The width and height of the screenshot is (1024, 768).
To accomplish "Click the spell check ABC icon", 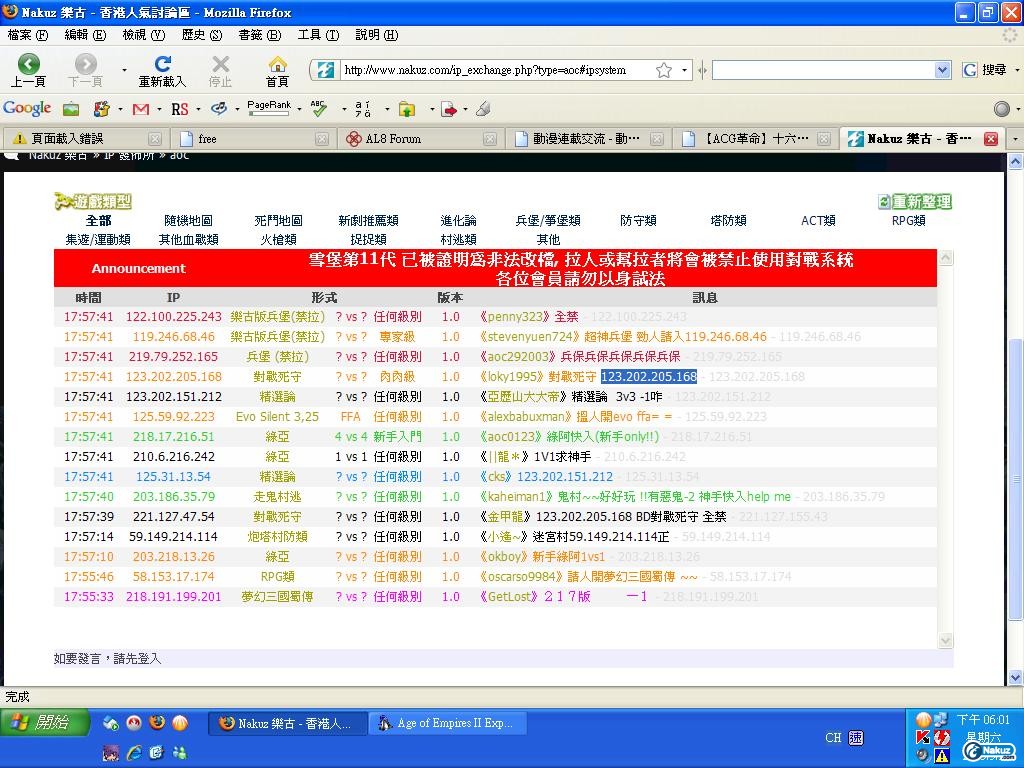I will pos(319,109).
